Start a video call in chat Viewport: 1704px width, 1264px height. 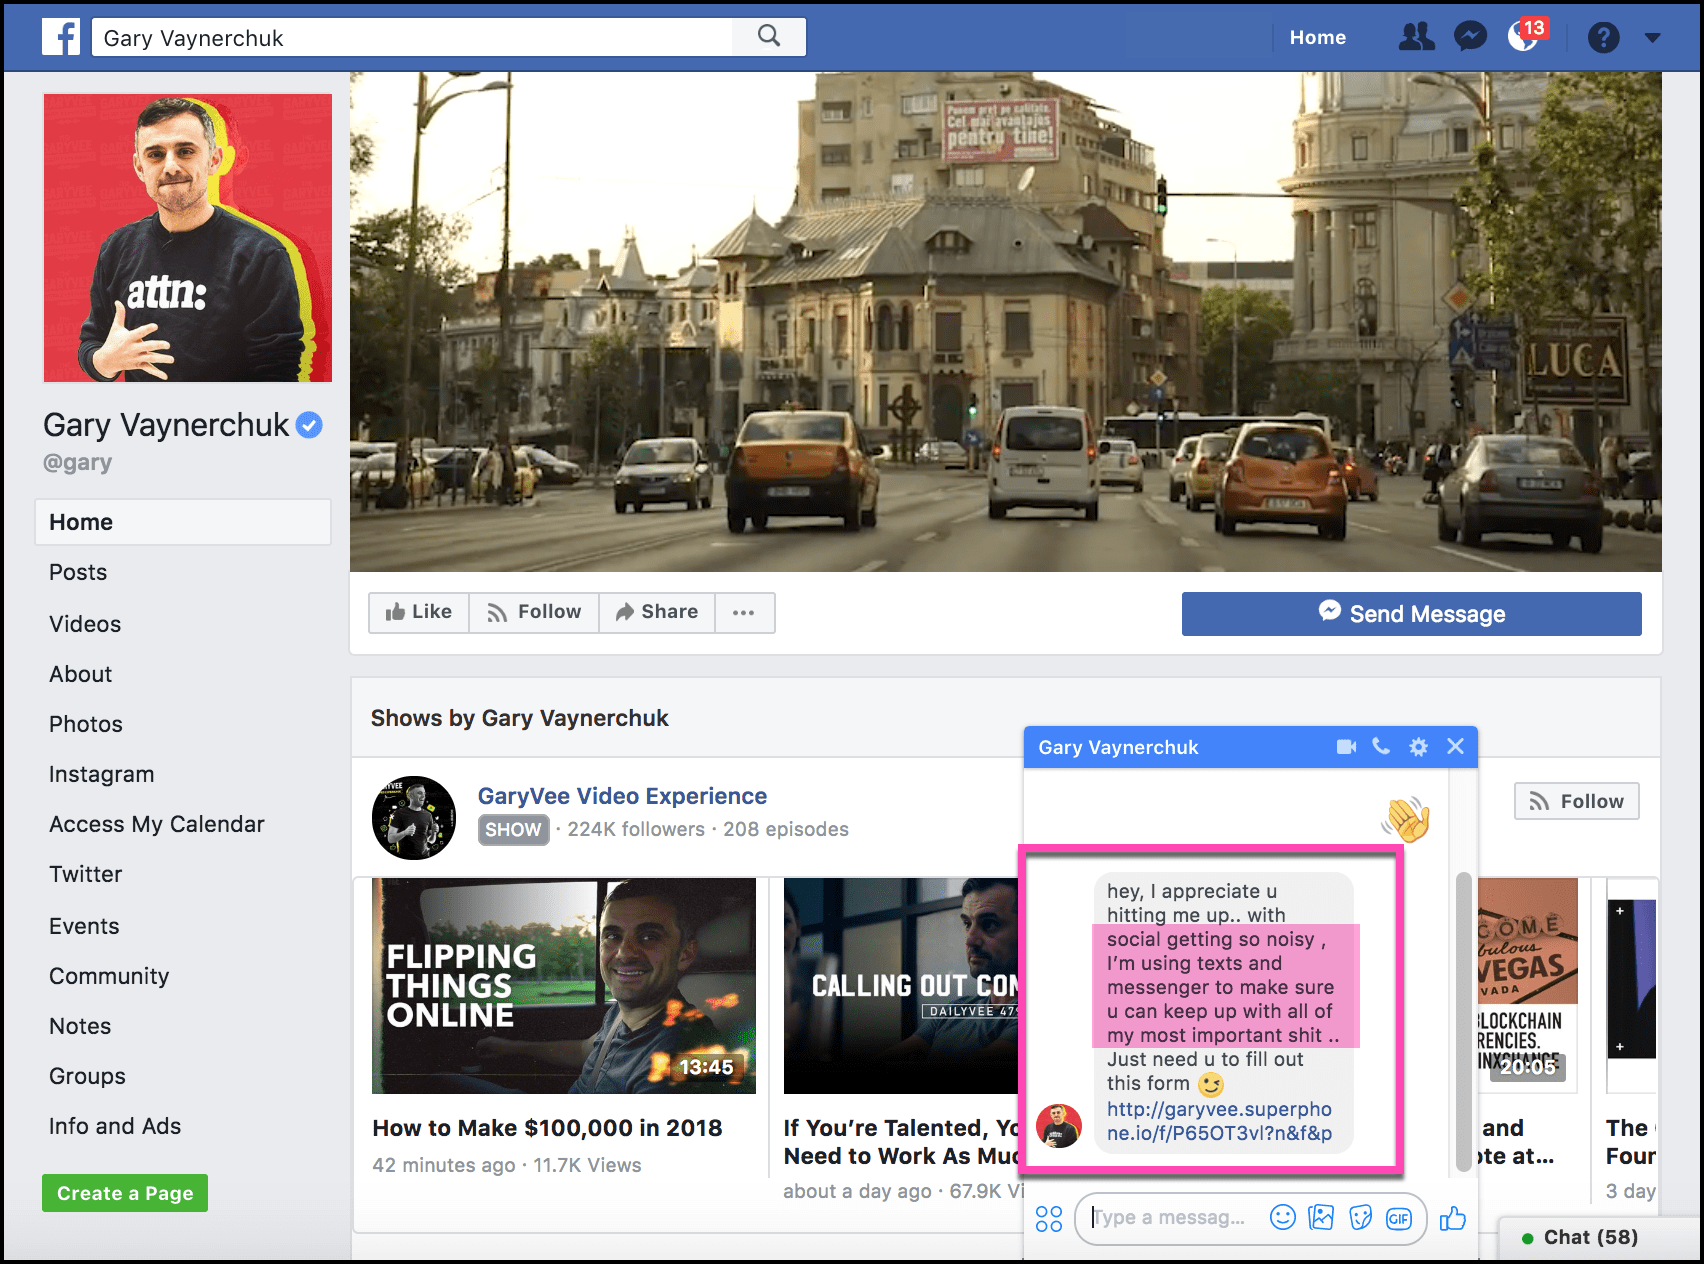click(x=1346, y=747)
